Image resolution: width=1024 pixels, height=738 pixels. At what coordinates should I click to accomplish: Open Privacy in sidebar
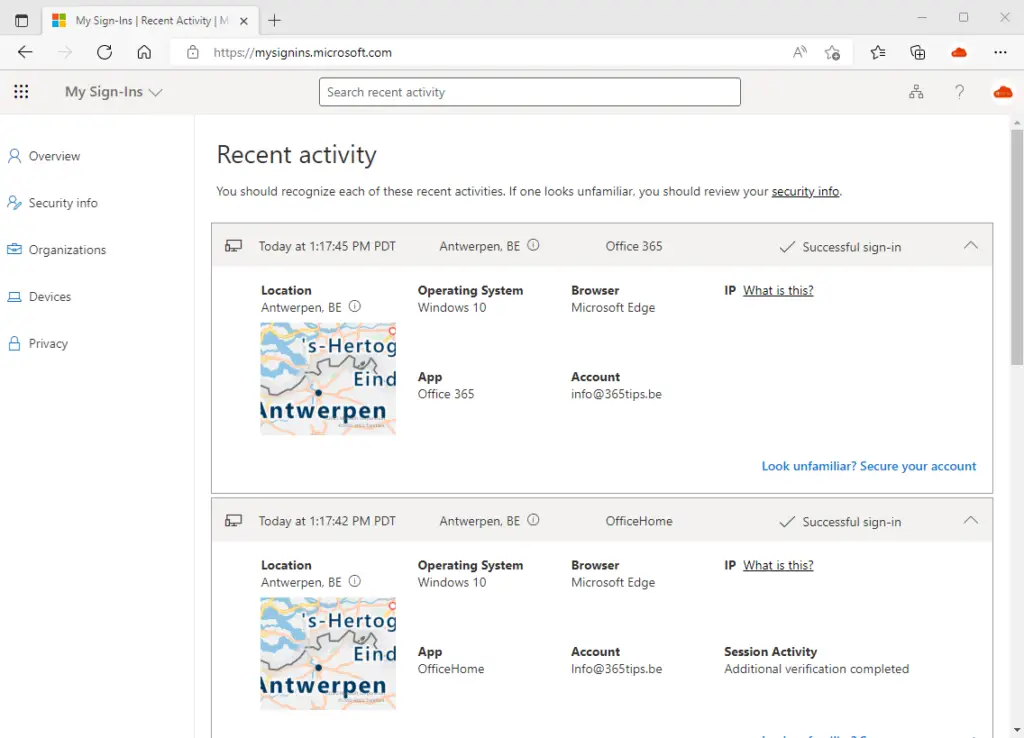click(38, 344)
